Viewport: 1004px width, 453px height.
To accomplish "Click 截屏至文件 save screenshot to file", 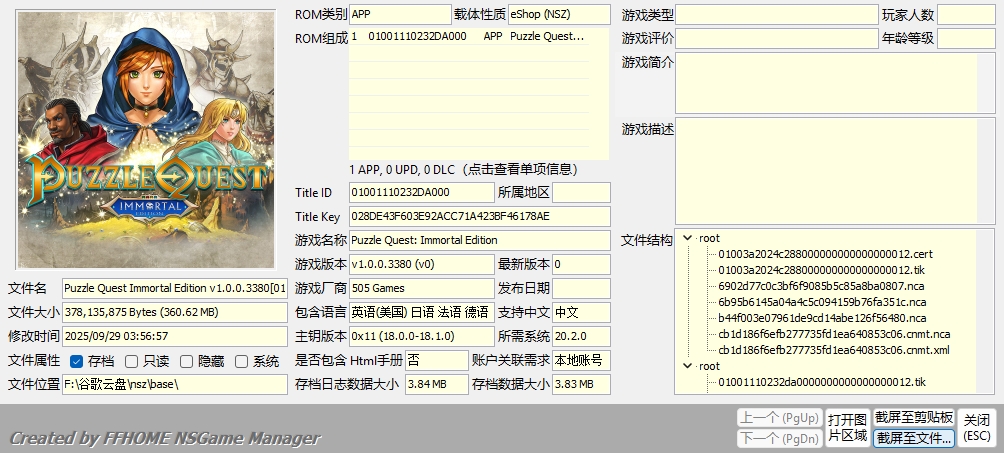I will coord(914,438).
